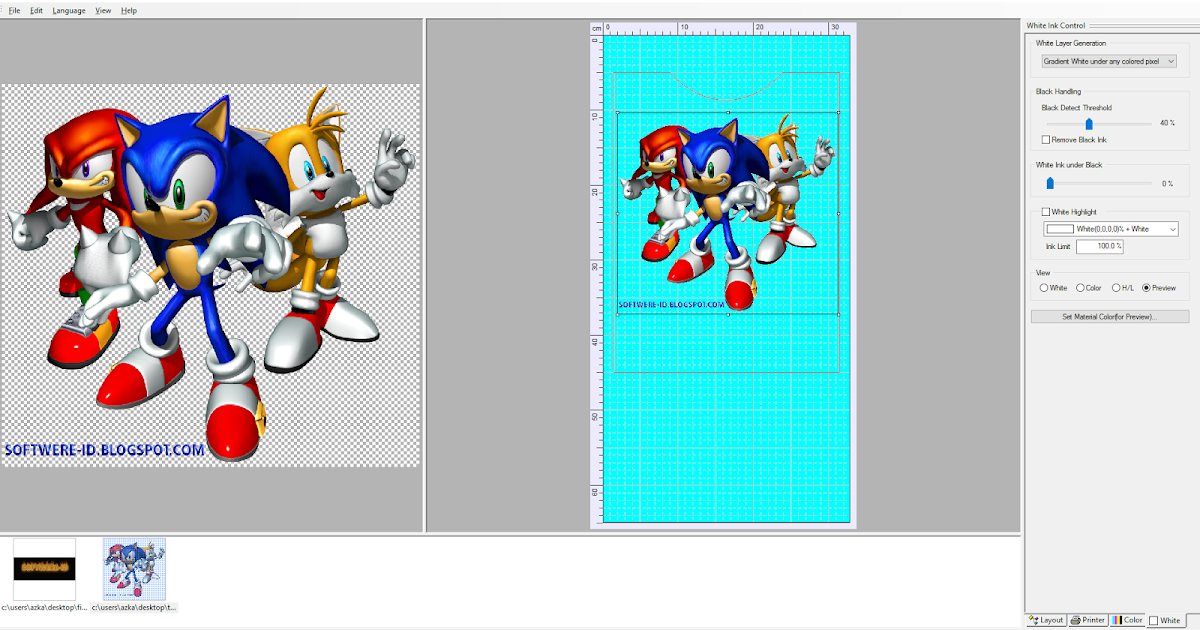Image resolution: width=1200 pixels, height=630 pixels.
Task: Adjust Black Detect Threshold slider
Action: [x=1089, y=123]
